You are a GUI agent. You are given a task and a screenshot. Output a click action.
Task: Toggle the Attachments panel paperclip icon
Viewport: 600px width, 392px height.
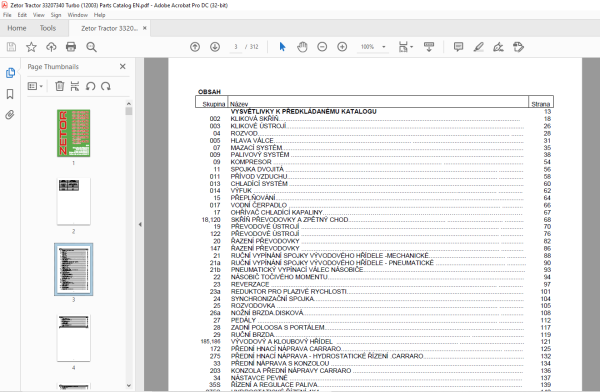(x=10, y=115)
